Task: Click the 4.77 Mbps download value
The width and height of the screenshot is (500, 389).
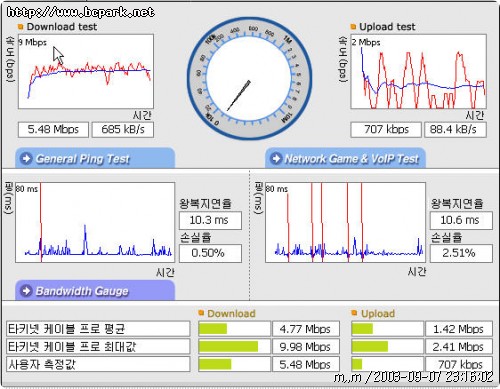Action: tap(306, 329)
